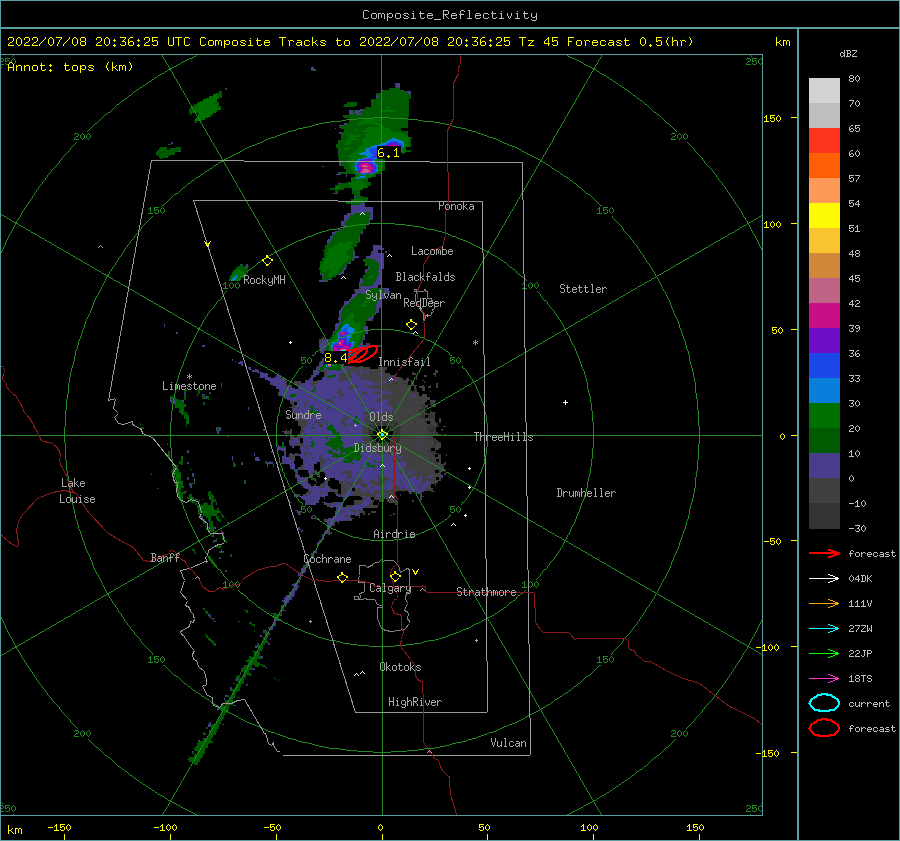The height and width of the screenshot is (841, 900).
Task: Select the magenta 39-42 dBZ swatch
Action: coord(824,316)
